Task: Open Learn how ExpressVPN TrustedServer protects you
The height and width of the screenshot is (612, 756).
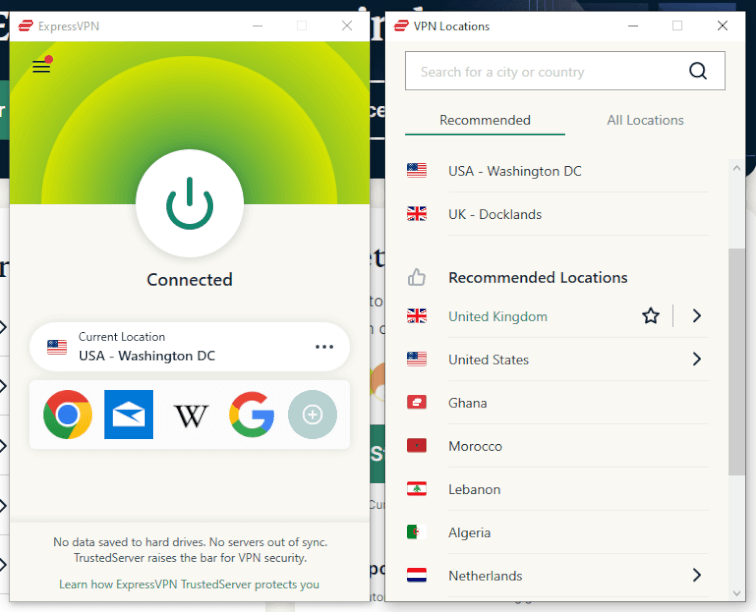Action: click(x=189, y=584)
